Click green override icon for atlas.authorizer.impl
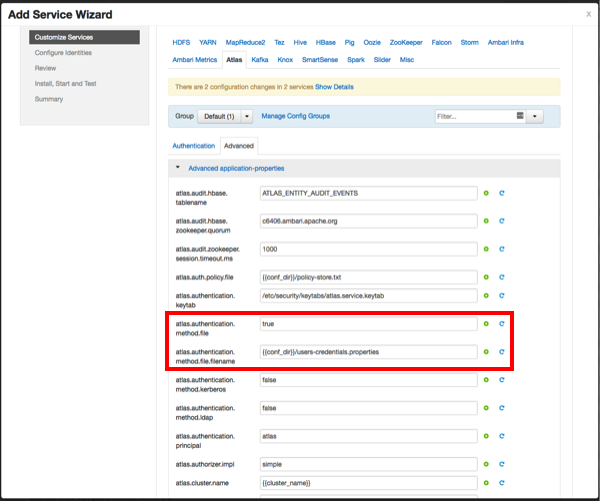The width and height of the screenshot is (600, 501). pos(486,462)
